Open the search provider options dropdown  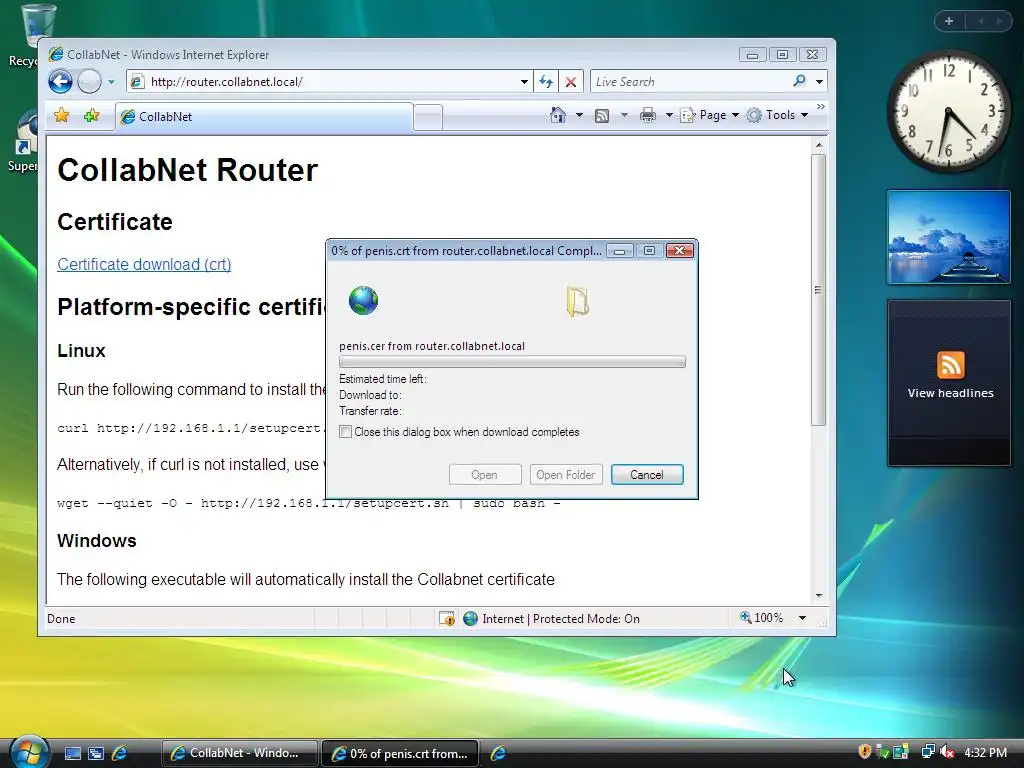click(x=819, y=82)
